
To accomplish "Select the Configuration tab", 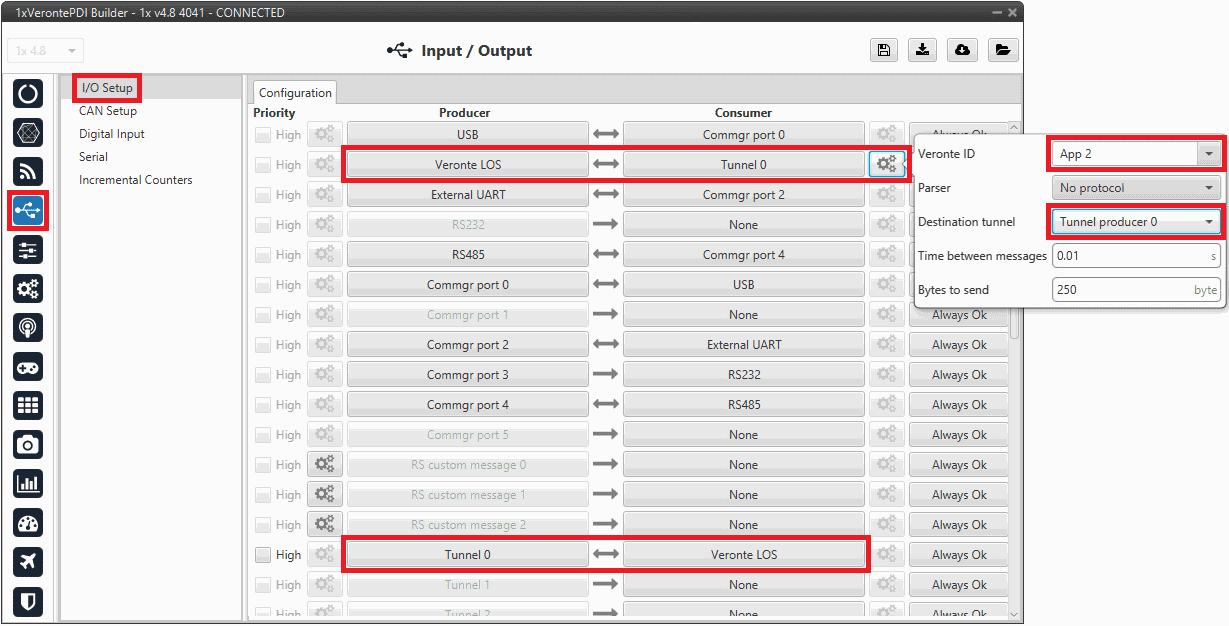I will point(295,93).
